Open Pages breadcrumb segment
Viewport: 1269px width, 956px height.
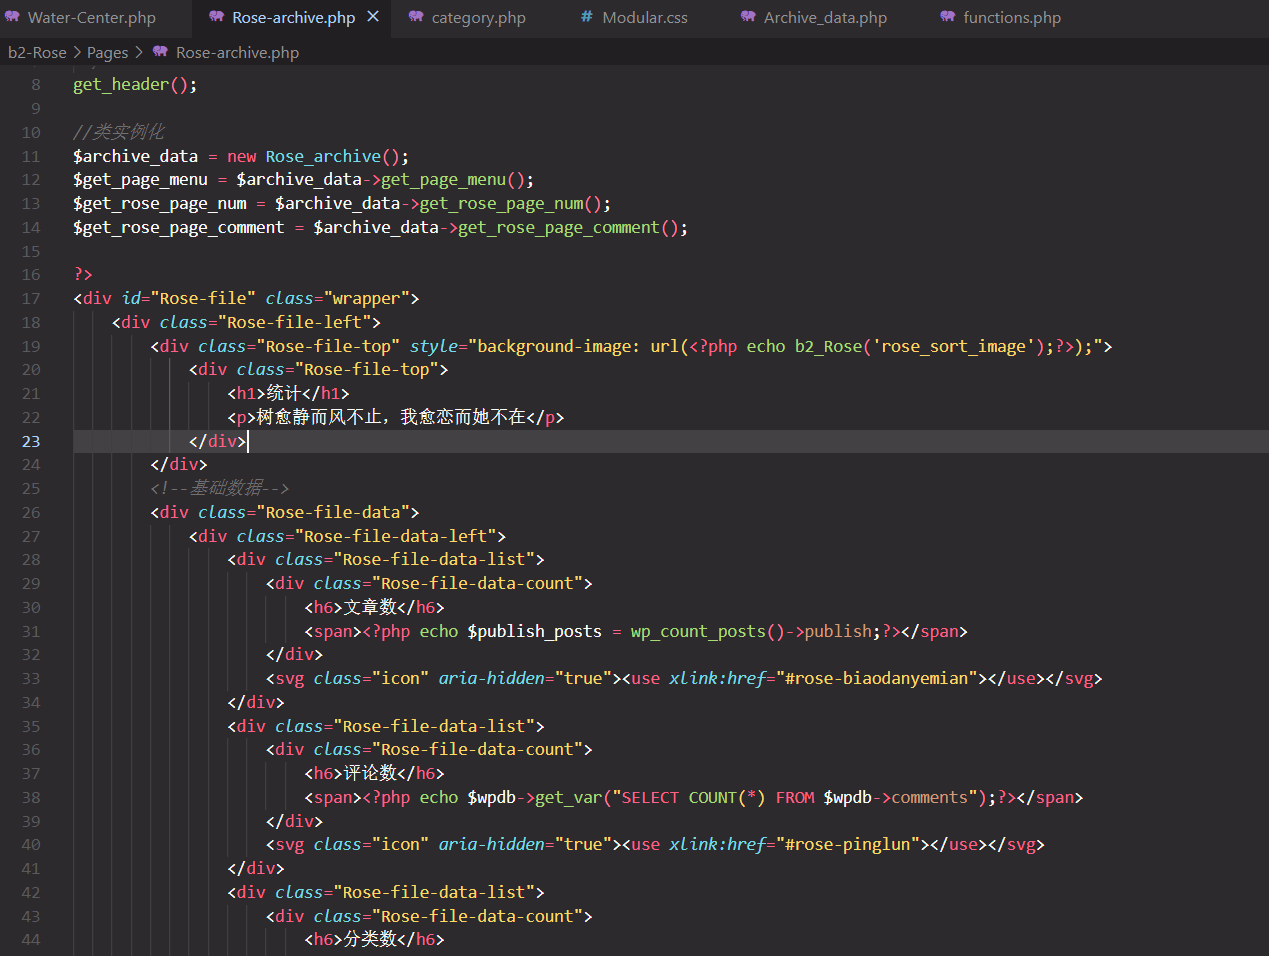click(x=107, y=52)
